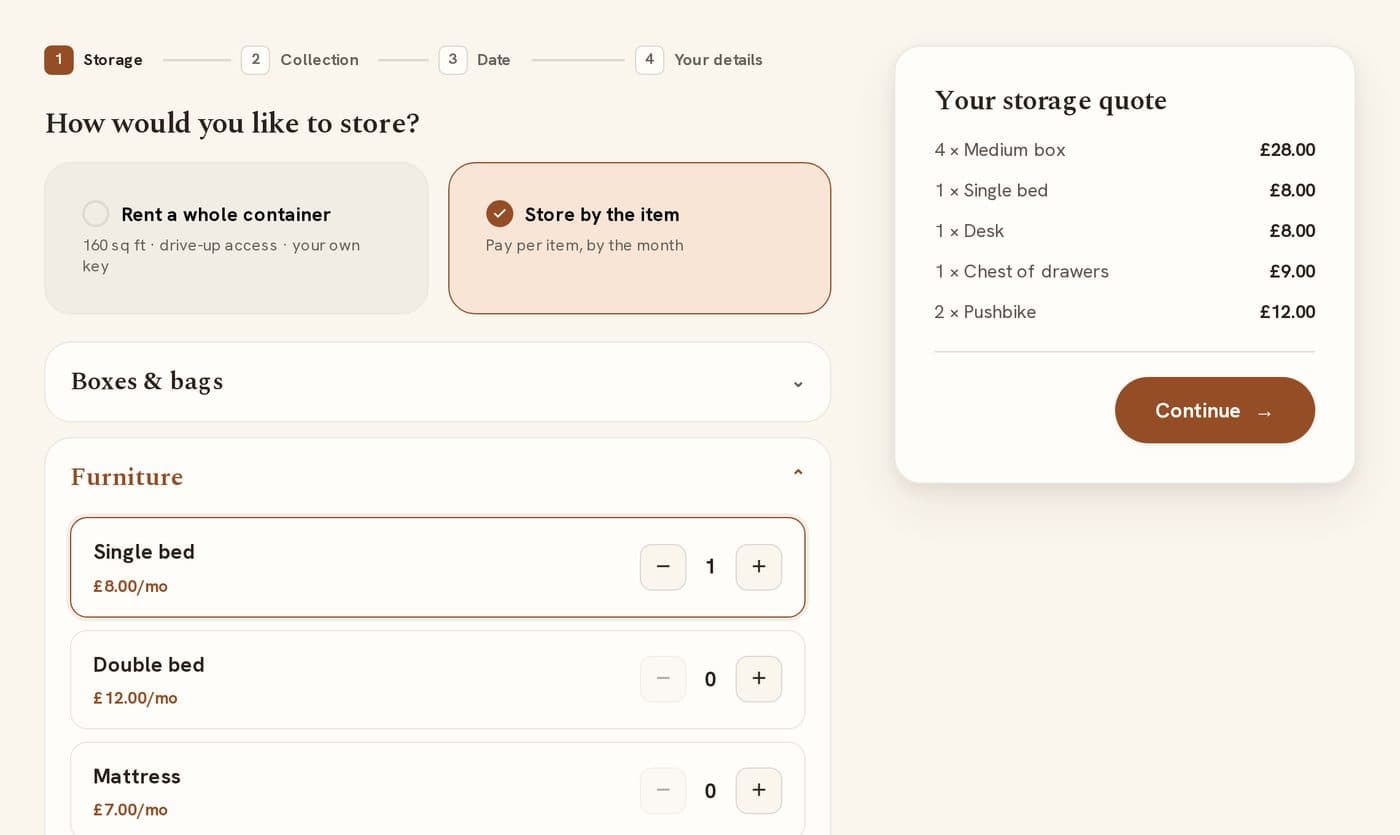The width and height of the screenshot is (1400, 835).
Task: Expand the Boxes & bags section
Action: (x=438, y=382)
